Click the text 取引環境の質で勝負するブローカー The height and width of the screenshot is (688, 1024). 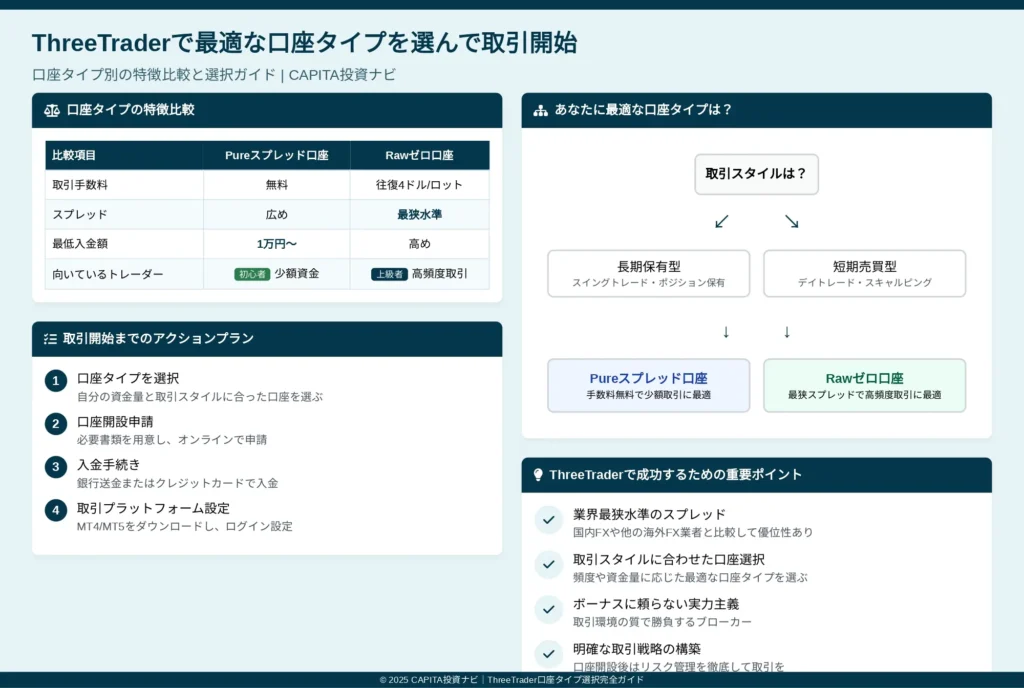[662, 622]
